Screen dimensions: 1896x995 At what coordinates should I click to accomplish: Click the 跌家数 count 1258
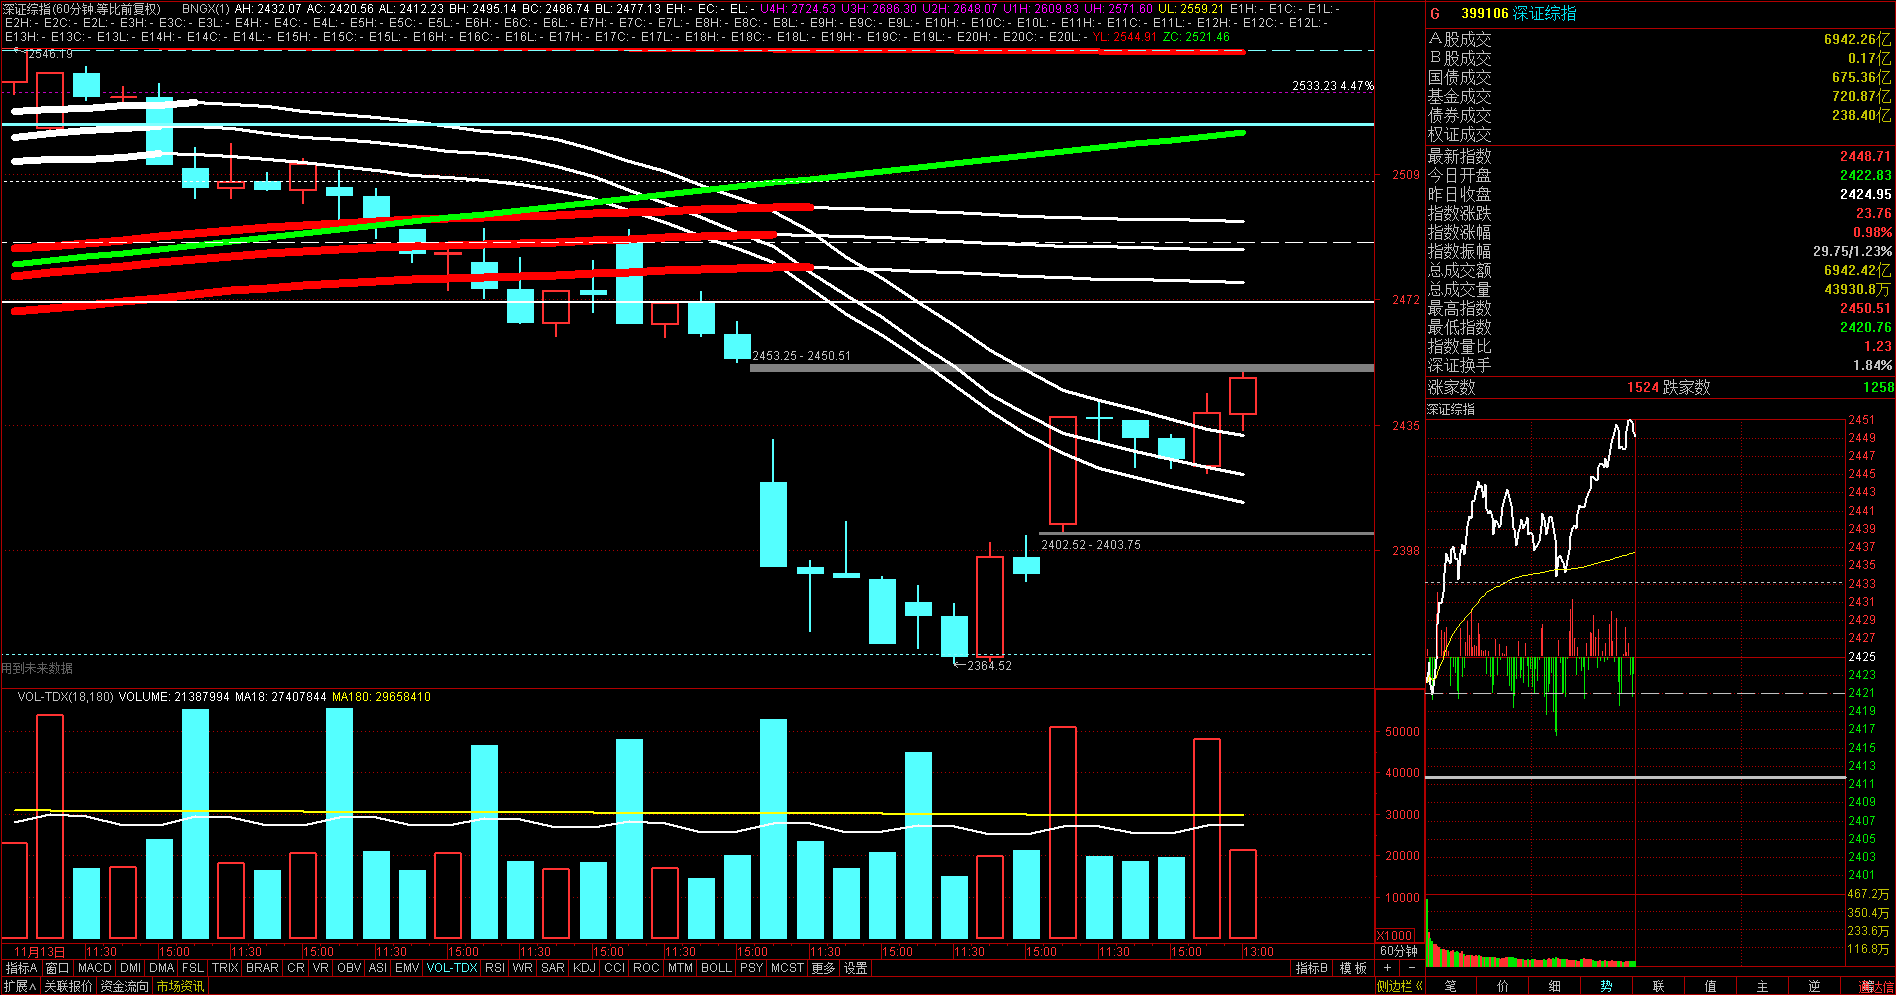pos(1878,387)
